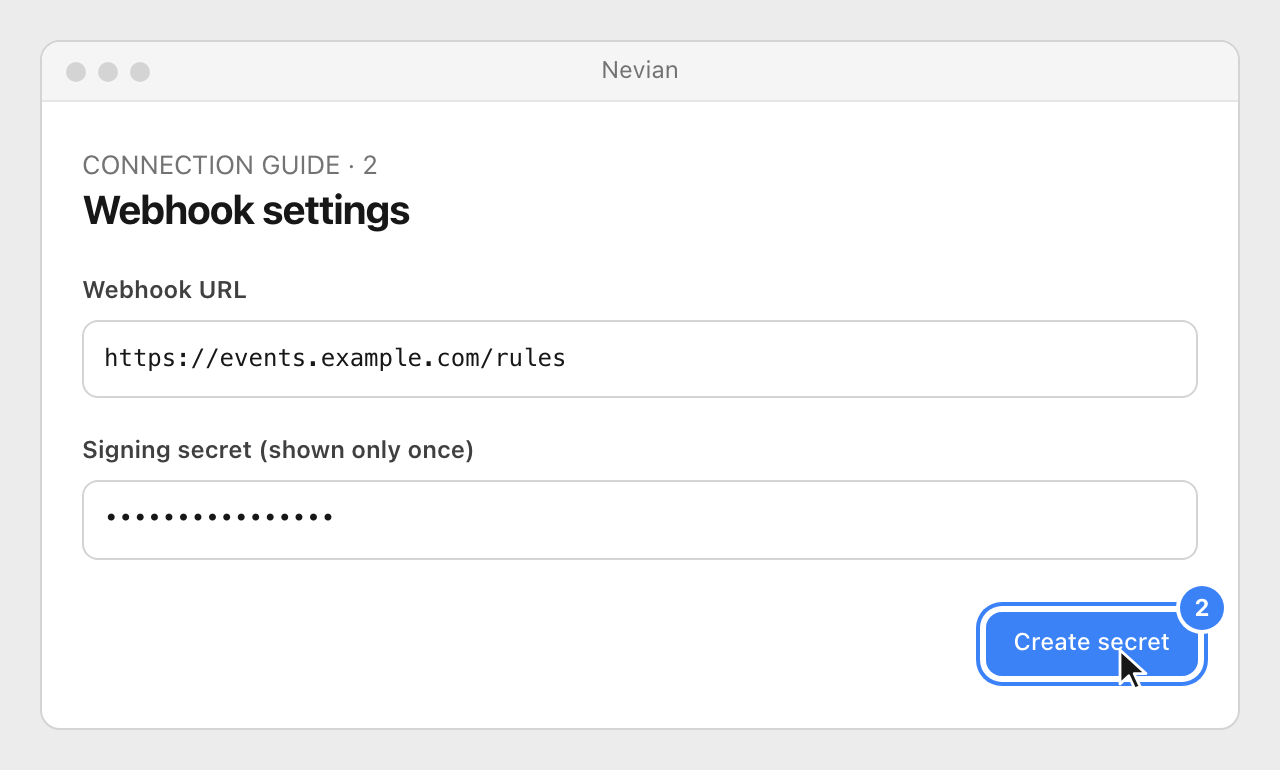
Task: Click the CONNECTION GUIDE · 2 label
Action: pos(230,165)
